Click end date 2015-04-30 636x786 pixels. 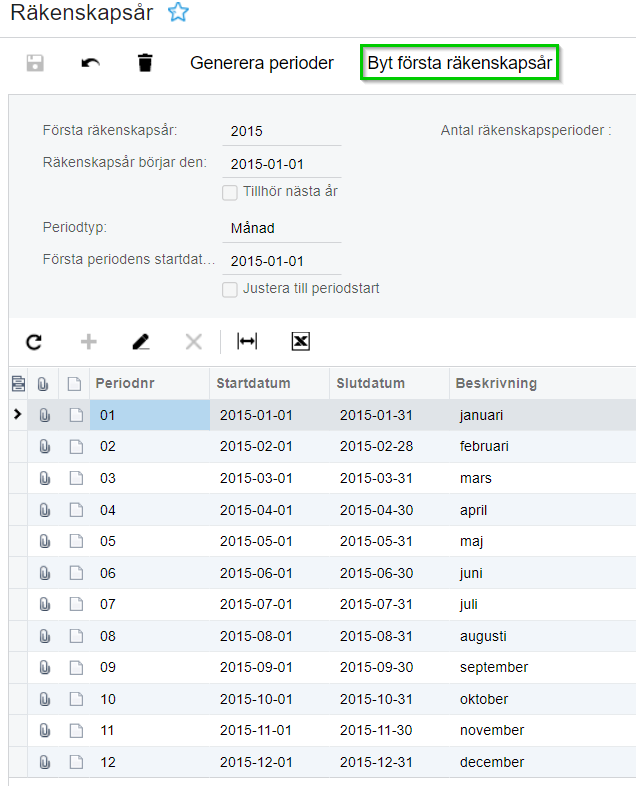(x=389, y=510)
